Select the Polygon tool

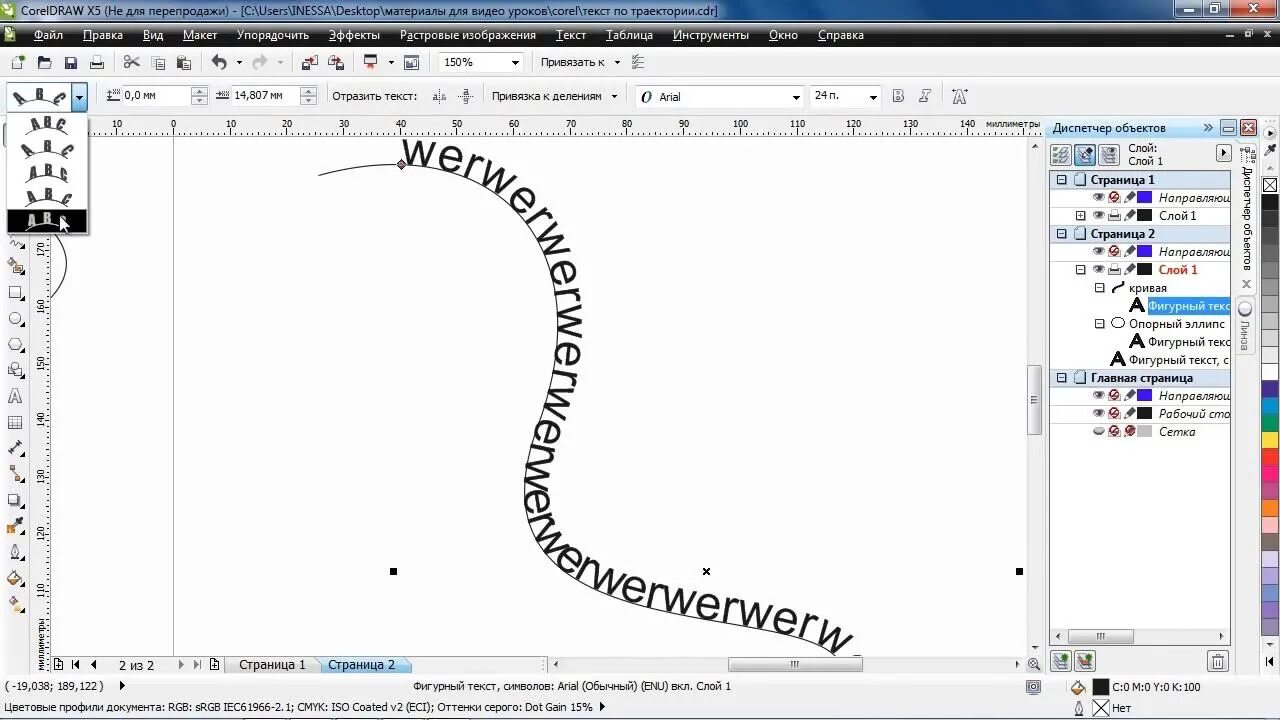16,345
